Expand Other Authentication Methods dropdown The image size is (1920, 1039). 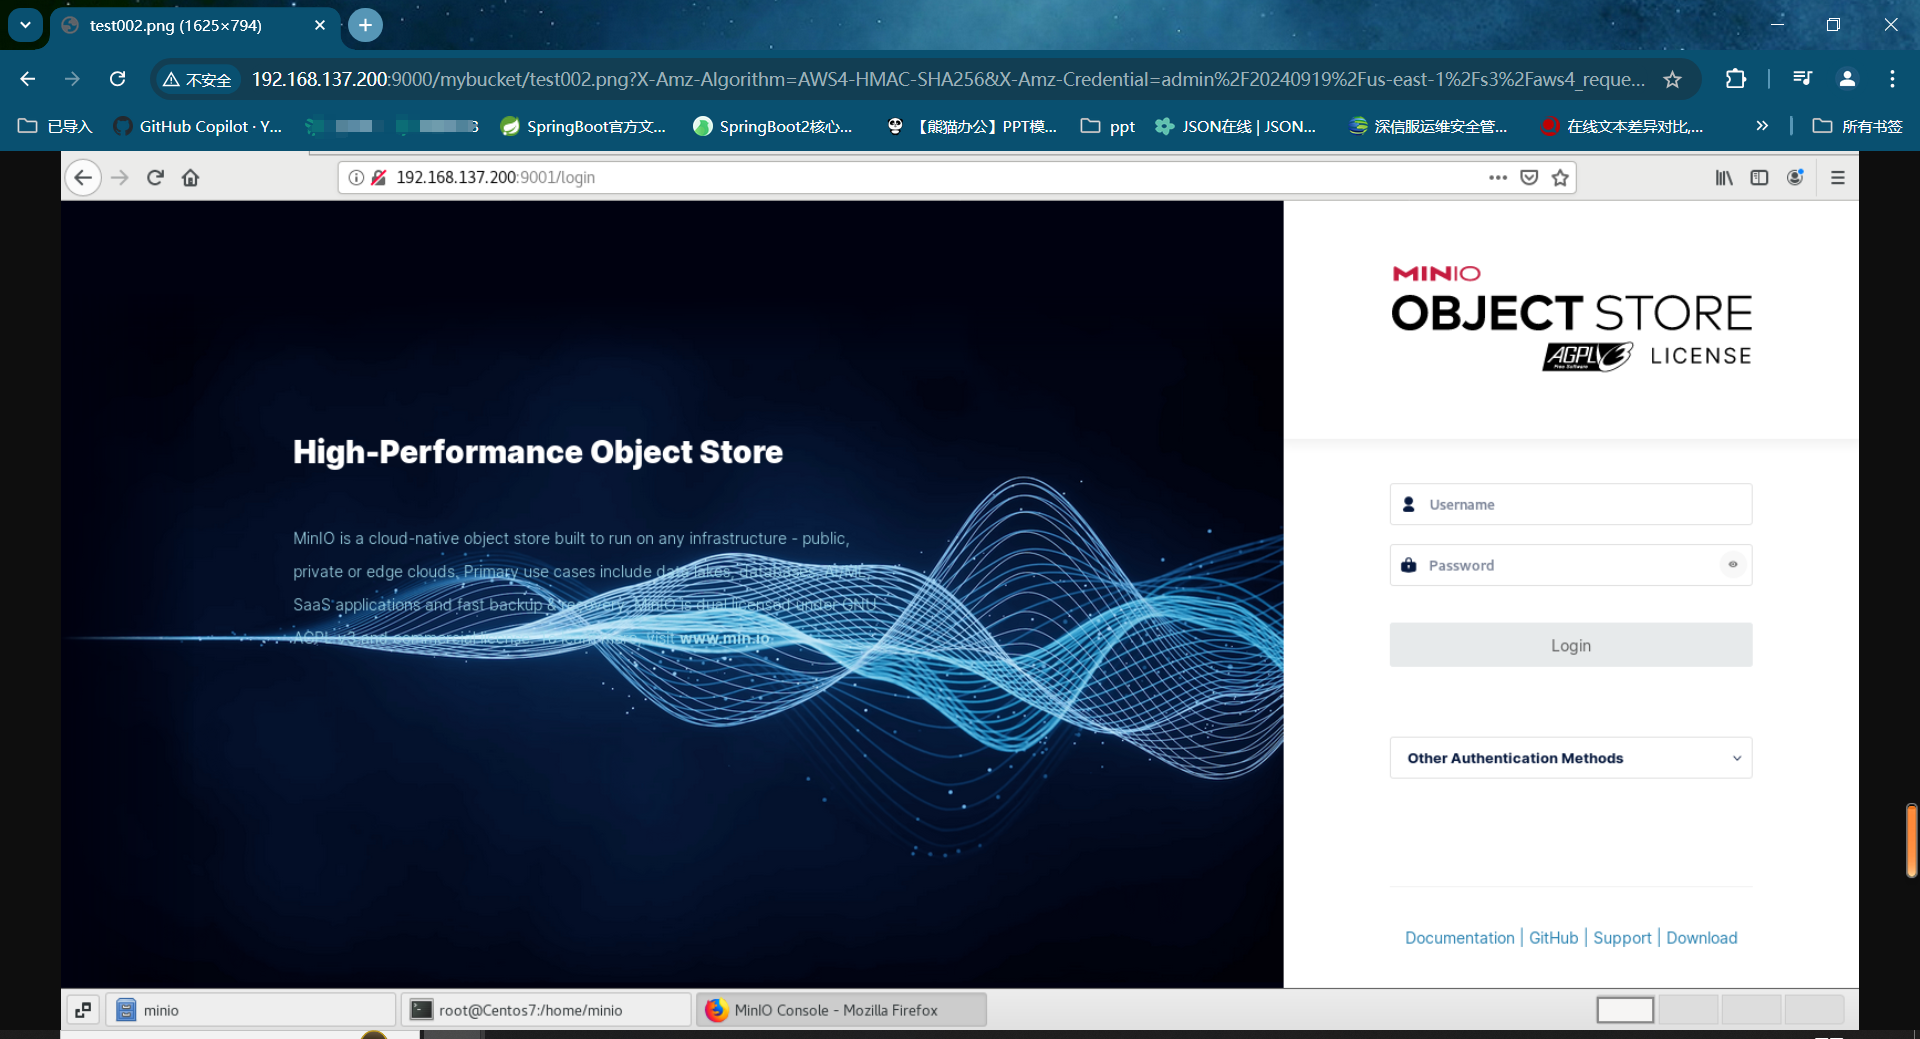point(1570,758)
